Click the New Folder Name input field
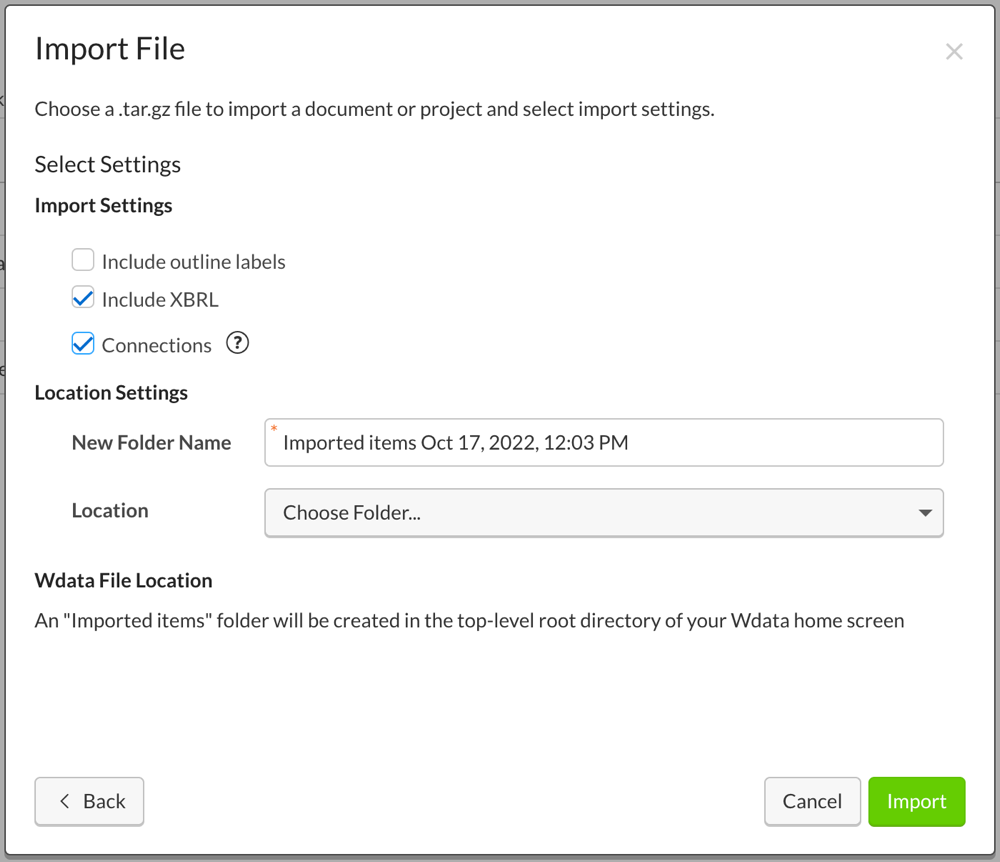Image resolution: width=1000 pixels, height=862 pixels. click(x=604, y=442)
